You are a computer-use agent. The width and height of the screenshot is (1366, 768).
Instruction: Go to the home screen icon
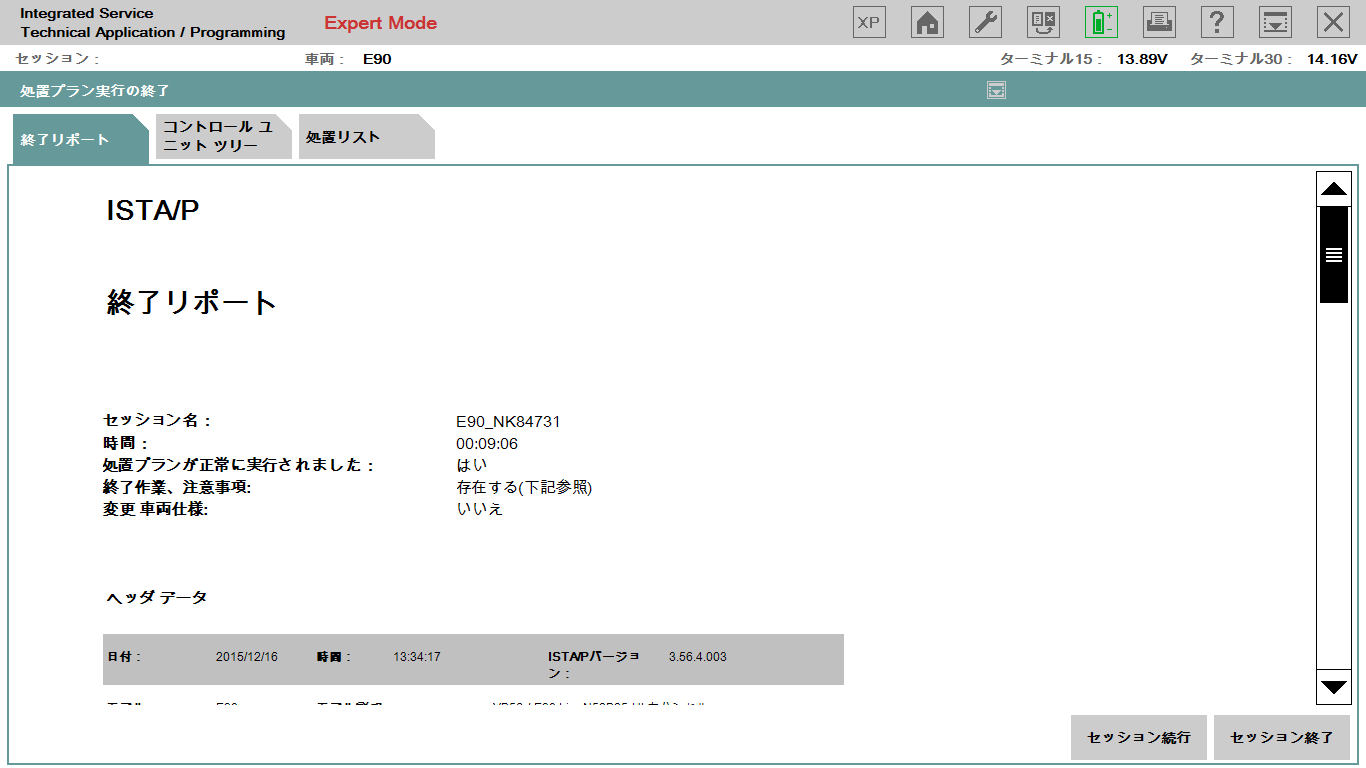[x=927, y=22]
